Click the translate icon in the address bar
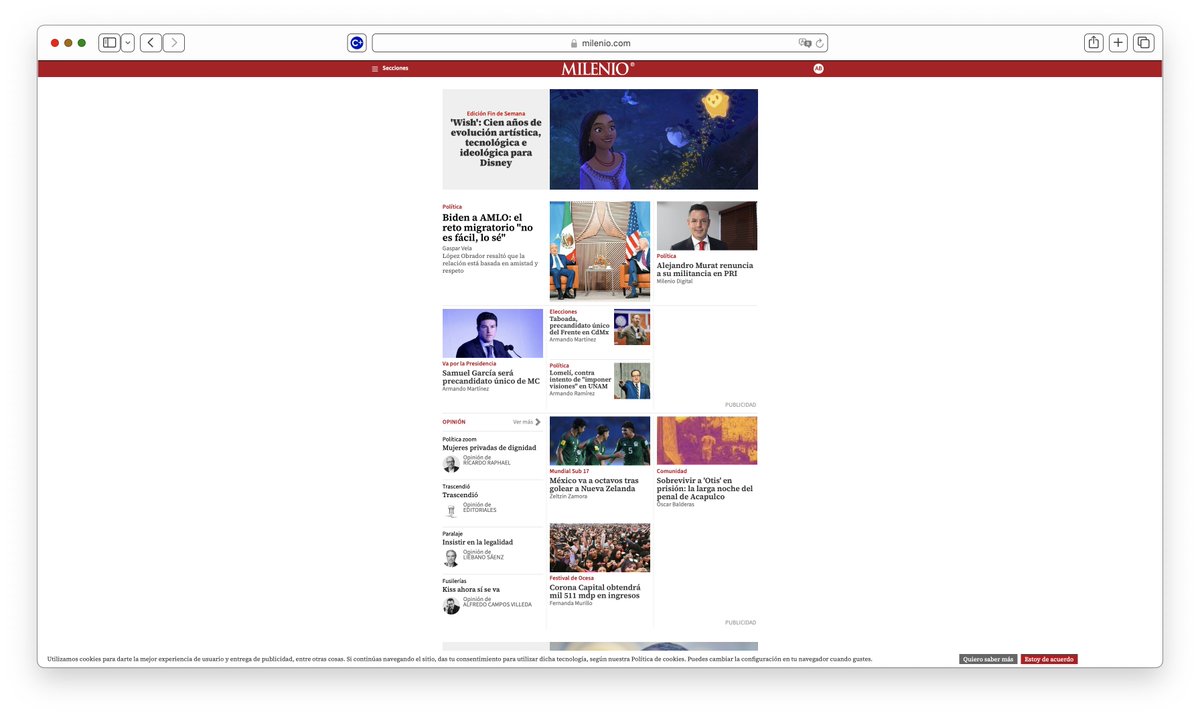This screenshot has height=717, width=1200. coord(805,43)
